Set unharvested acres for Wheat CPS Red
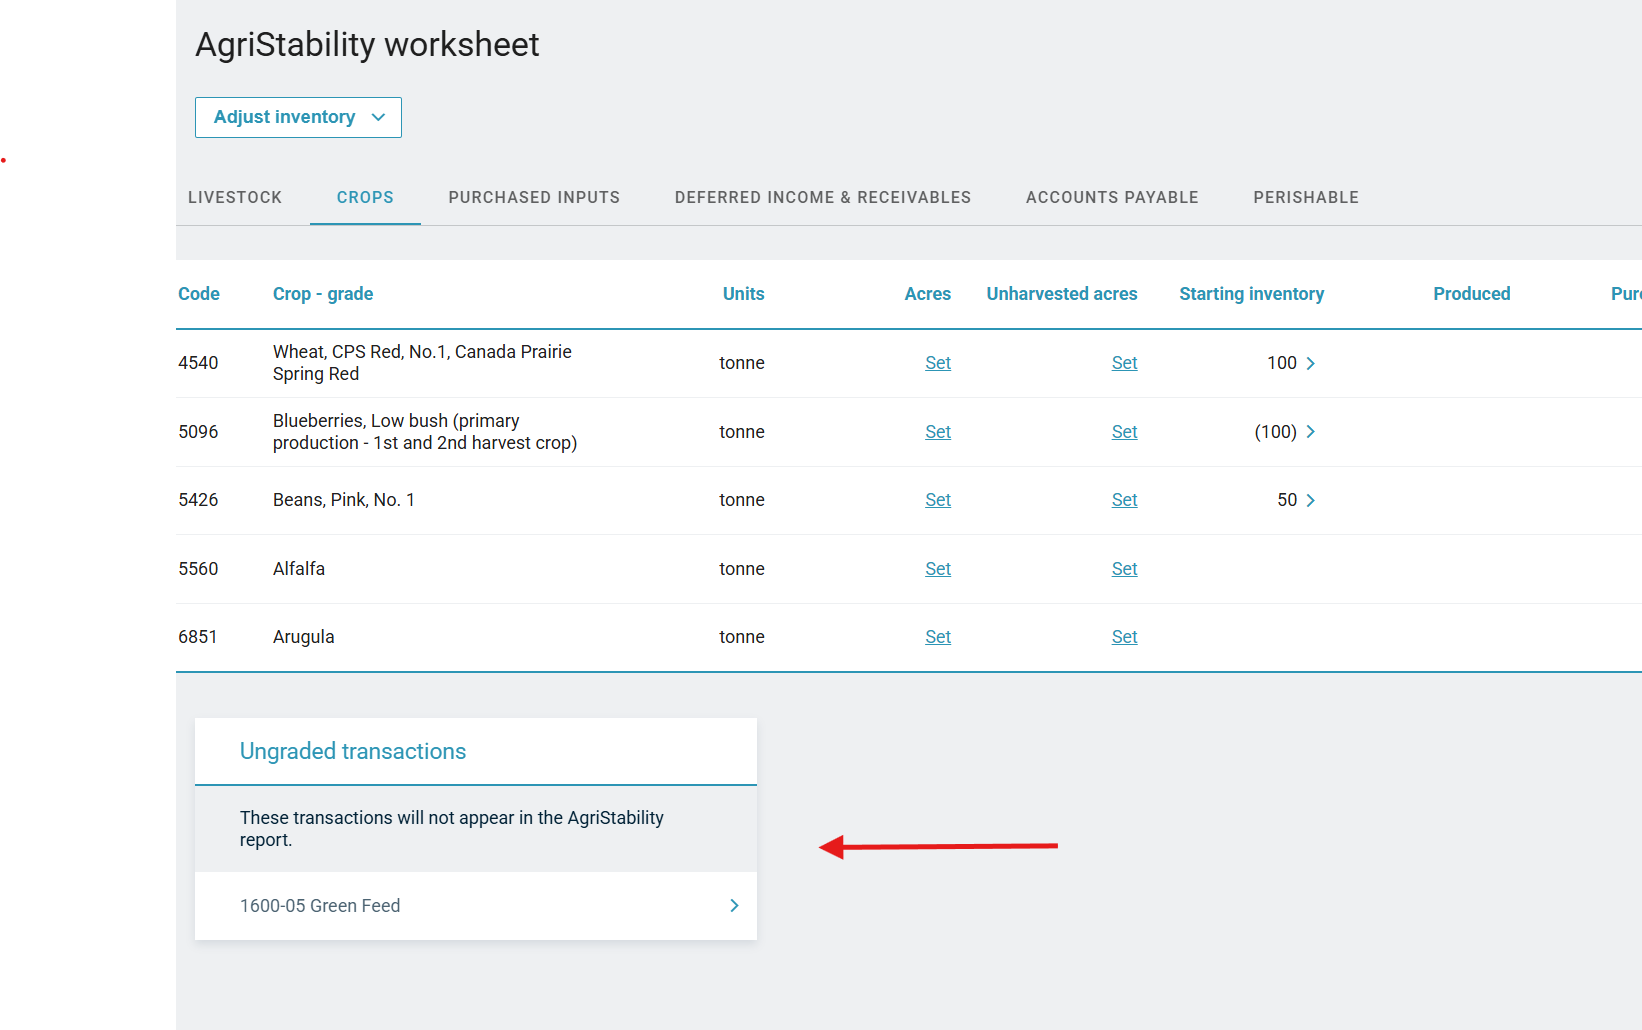Screen dimensions: 1642x1030 click(x=1124, y=363)
